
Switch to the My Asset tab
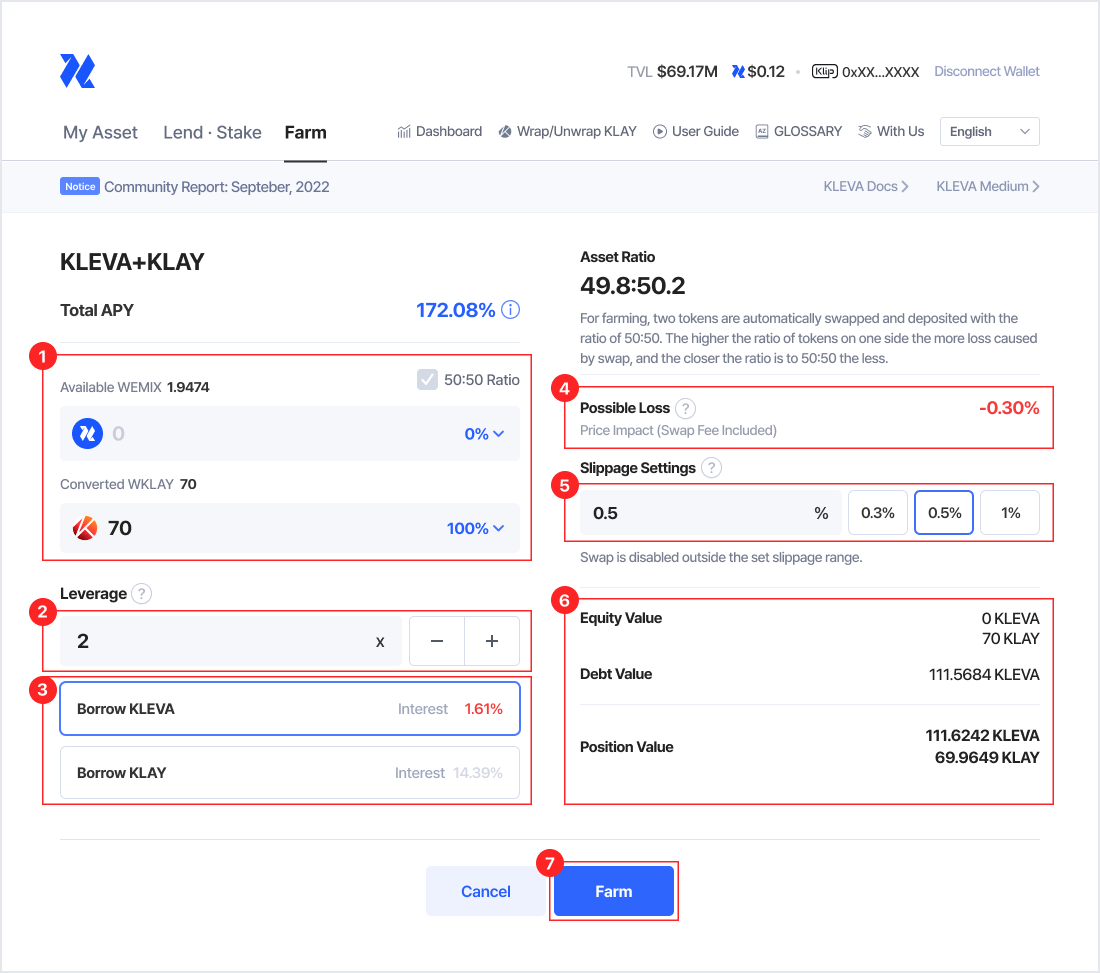(x=100, y=132)
